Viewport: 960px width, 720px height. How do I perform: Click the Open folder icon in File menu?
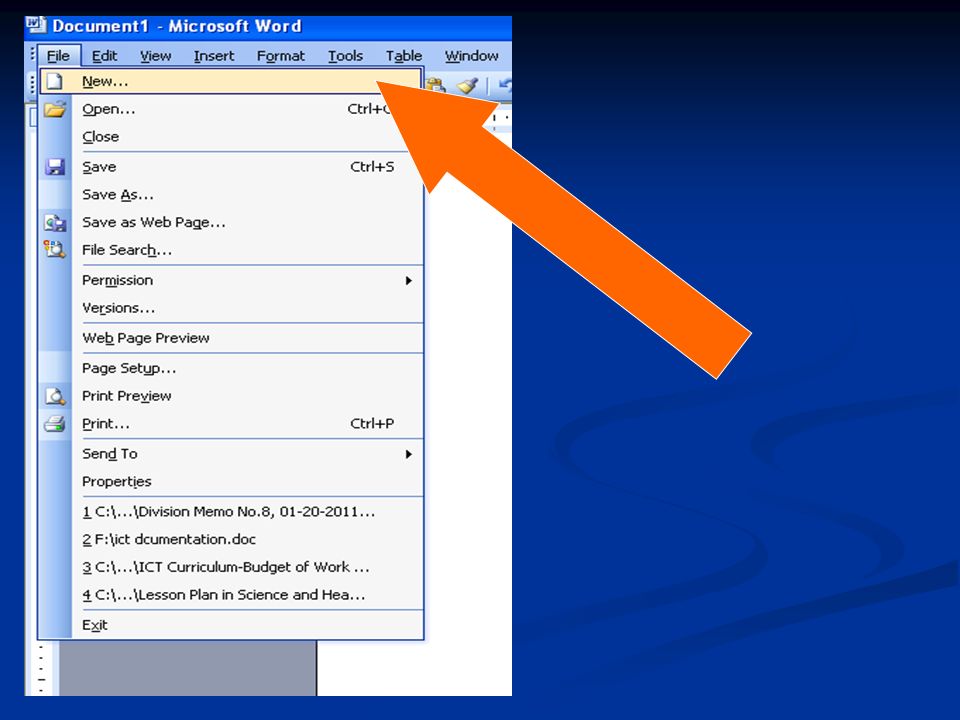54,109
